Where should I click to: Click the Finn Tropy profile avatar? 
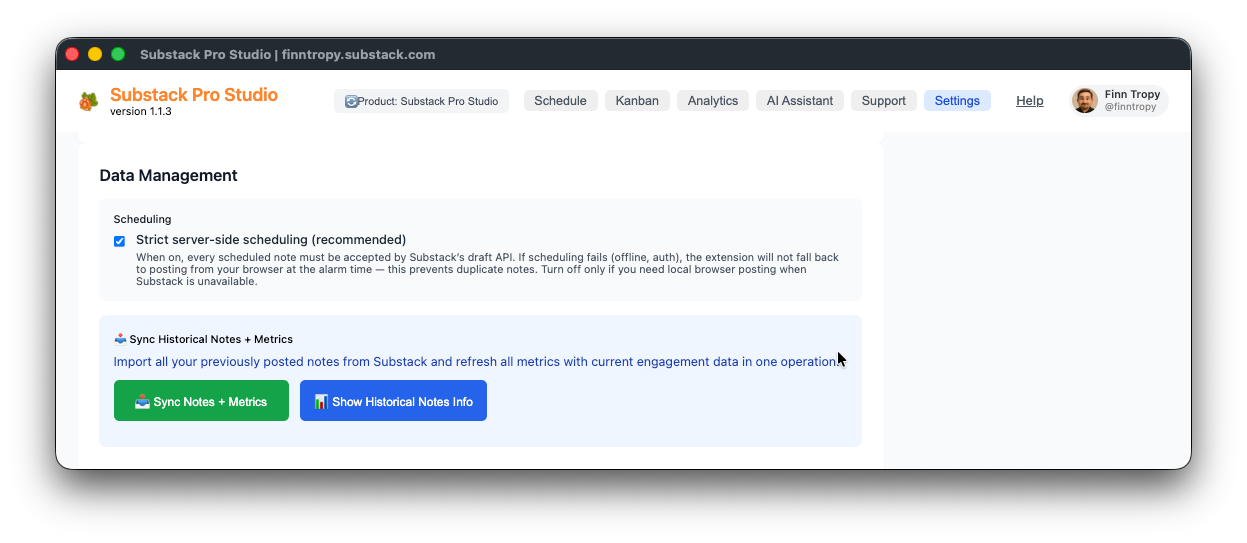(1084, 101)
